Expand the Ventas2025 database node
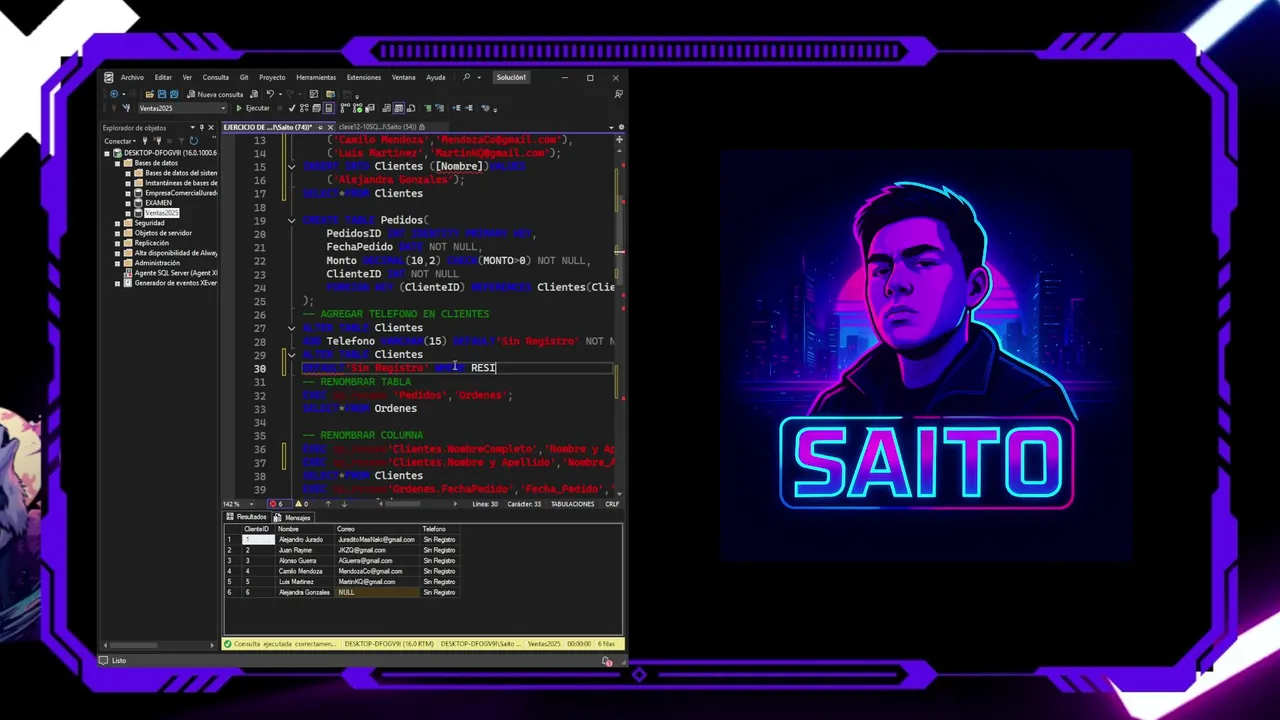The width and height of the screenshot is (1280, 720). [x=128, y=213]
